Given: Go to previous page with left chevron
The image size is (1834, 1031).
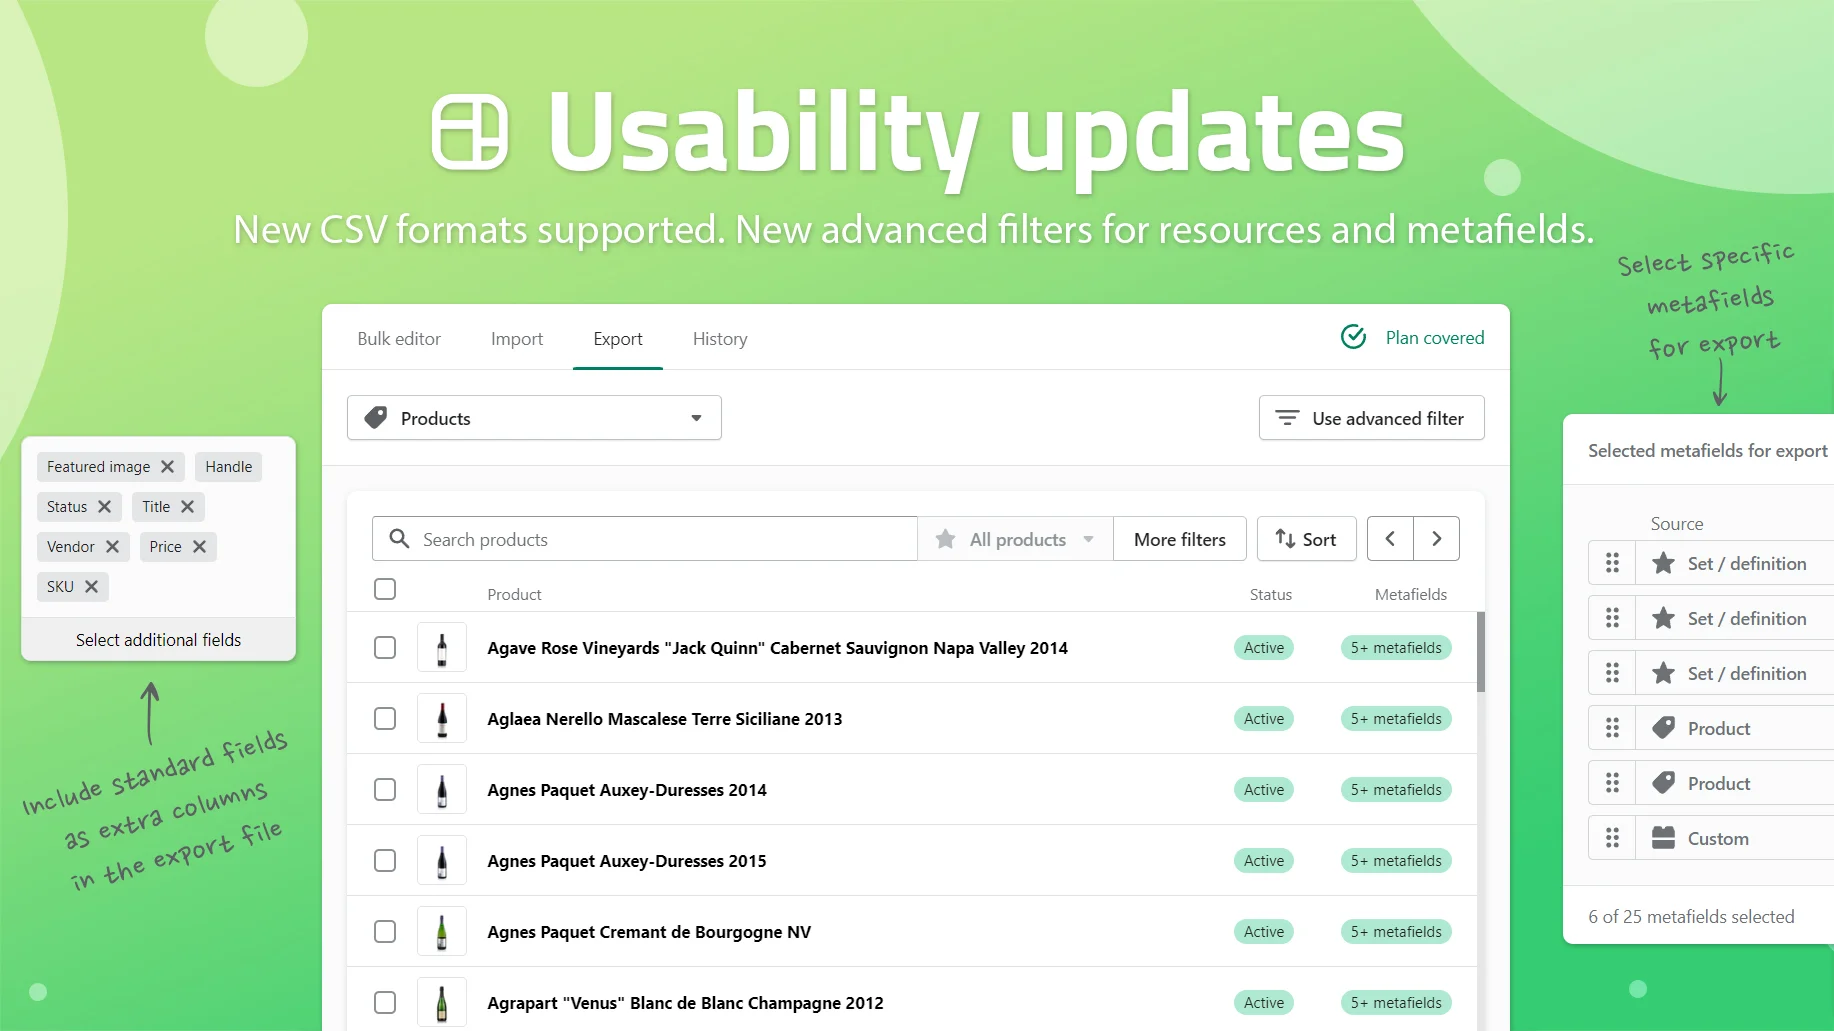Looking at the screenshot, I should coord(1390,539).
